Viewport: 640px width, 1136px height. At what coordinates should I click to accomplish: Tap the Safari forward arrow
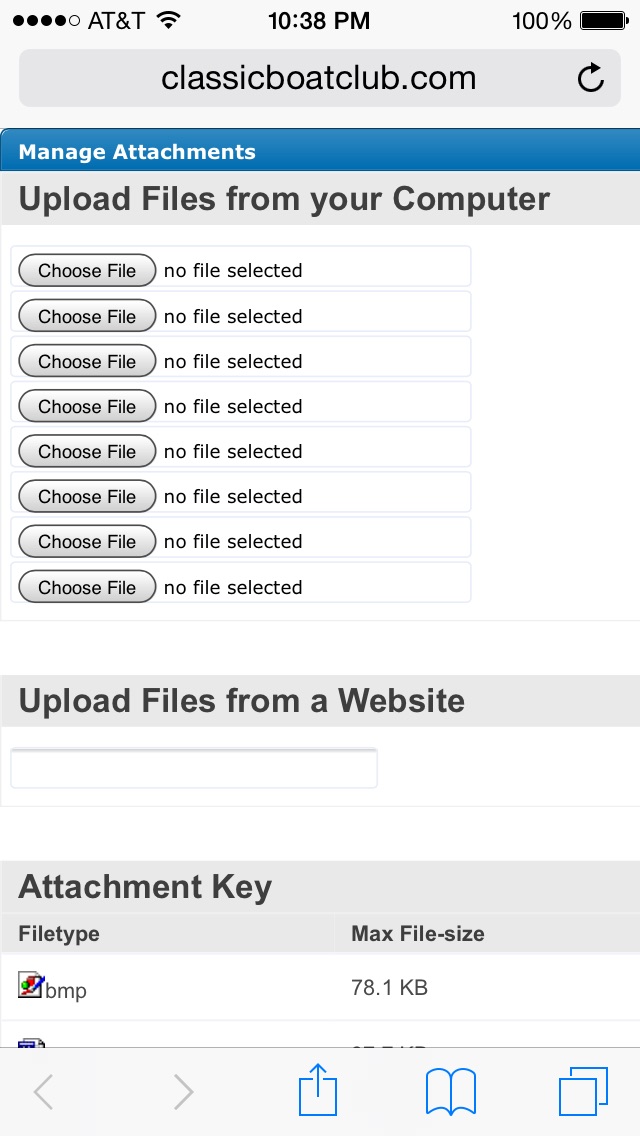(x=183, y=1092)
